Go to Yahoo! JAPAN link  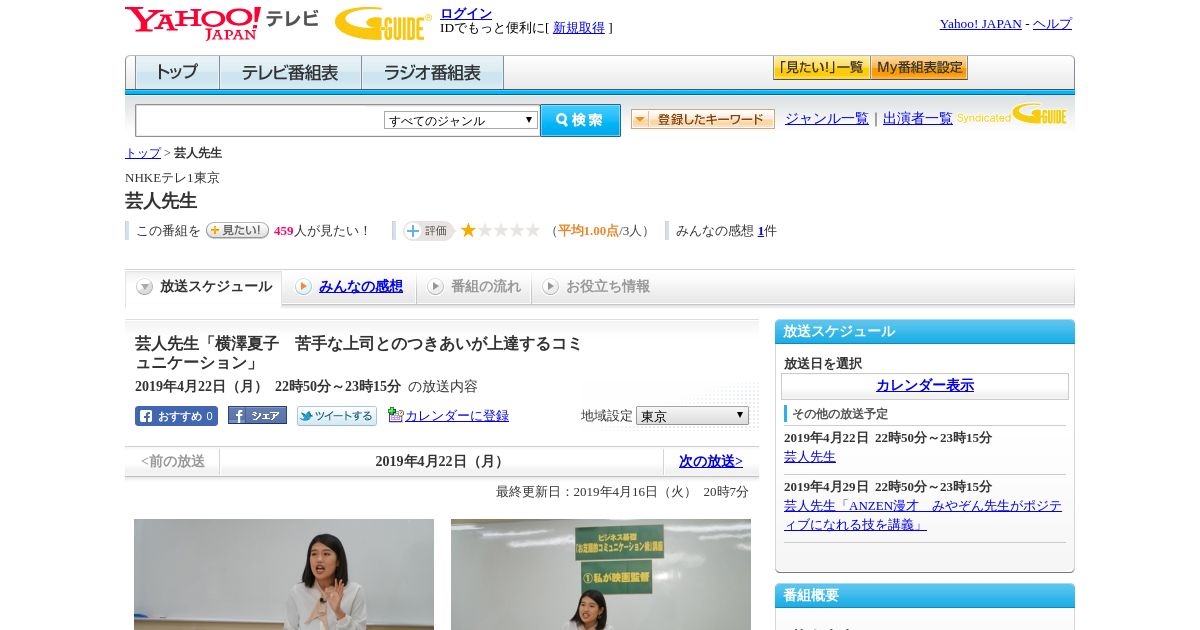click(x=980, y=24)
